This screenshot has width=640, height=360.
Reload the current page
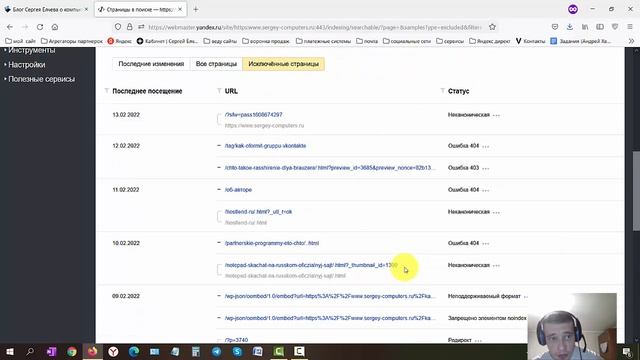40,27
